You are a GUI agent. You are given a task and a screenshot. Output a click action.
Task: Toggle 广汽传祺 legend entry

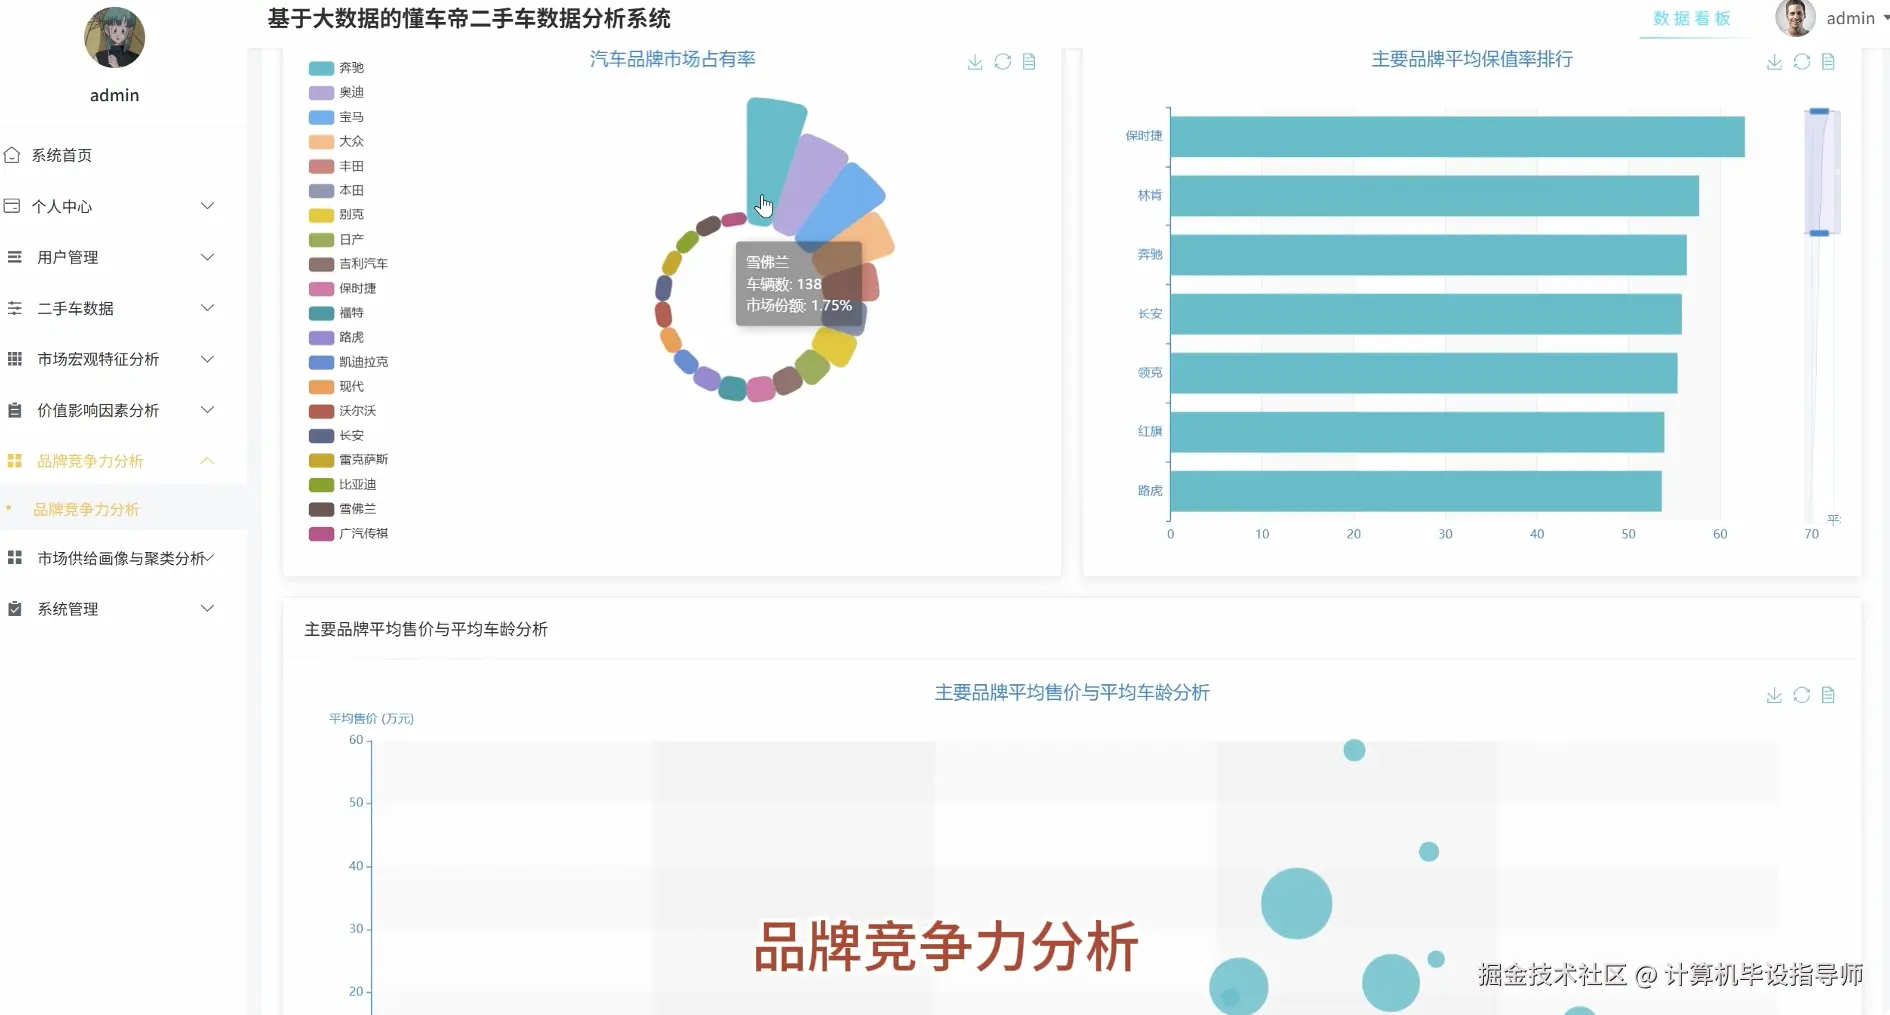click(349, 533)
